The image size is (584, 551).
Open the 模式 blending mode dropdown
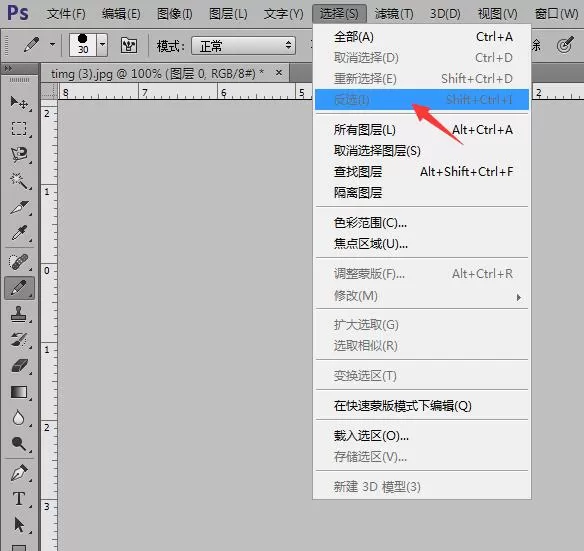(244, 46)
